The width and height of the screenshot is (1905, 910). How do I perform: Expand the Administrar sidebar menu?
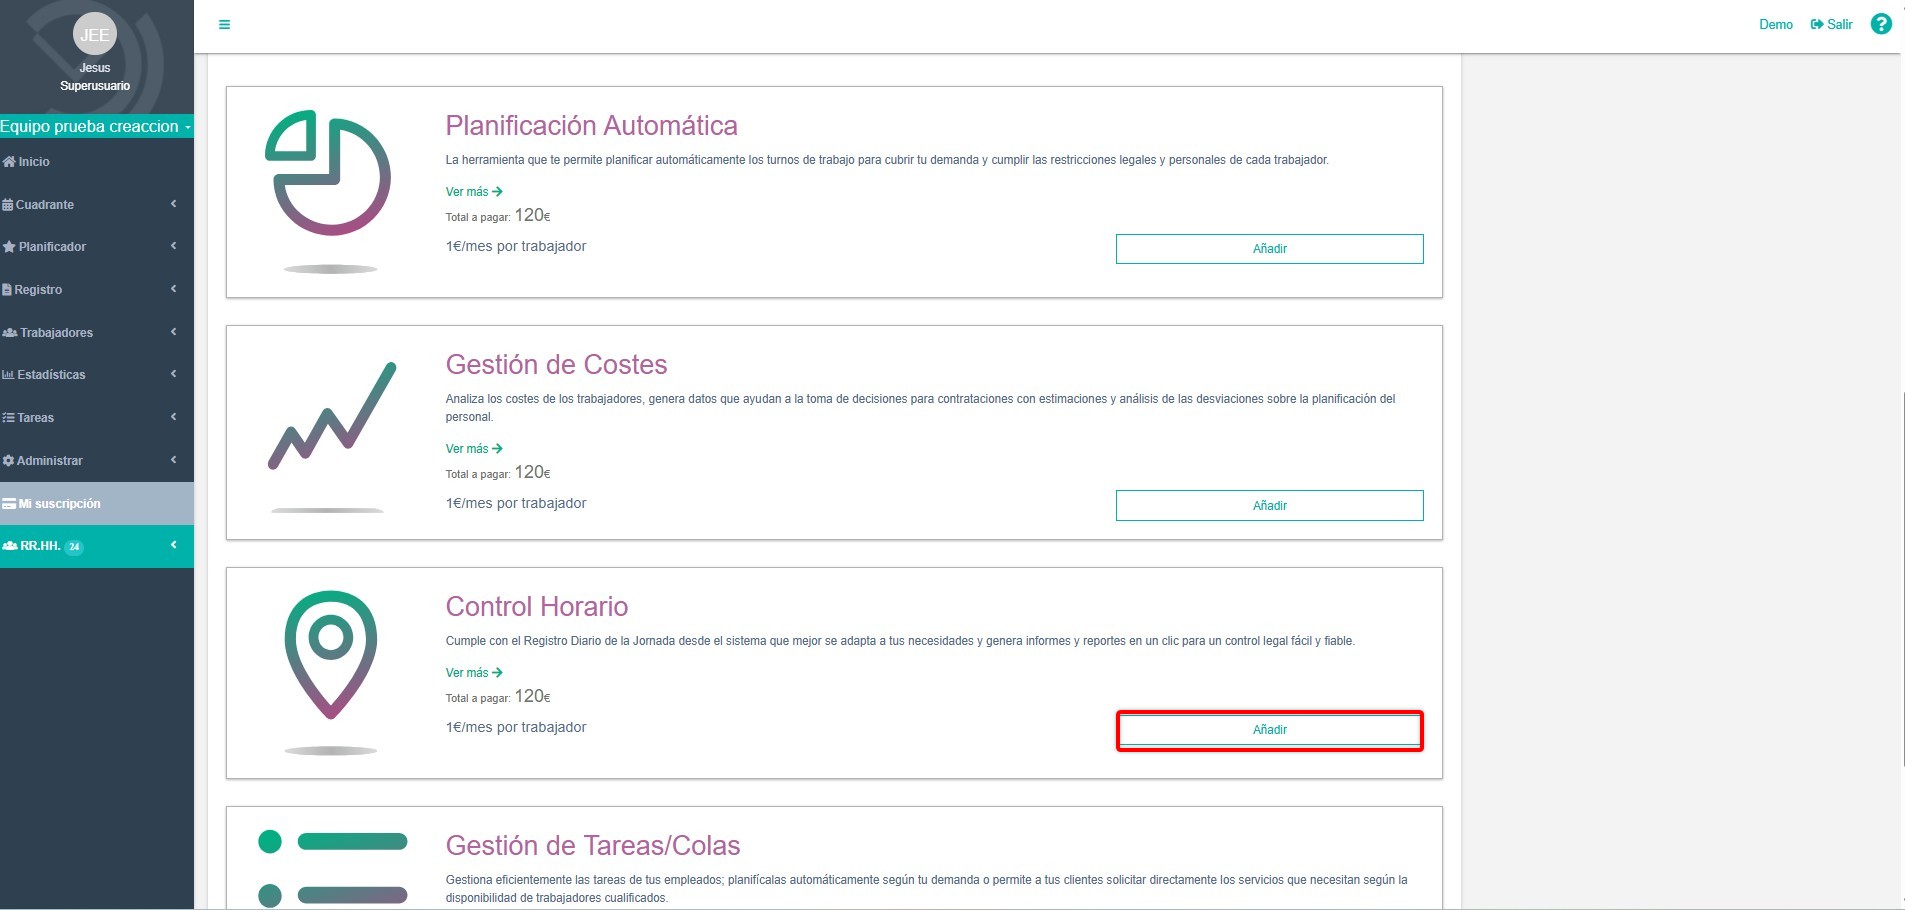tap(90, 461)
